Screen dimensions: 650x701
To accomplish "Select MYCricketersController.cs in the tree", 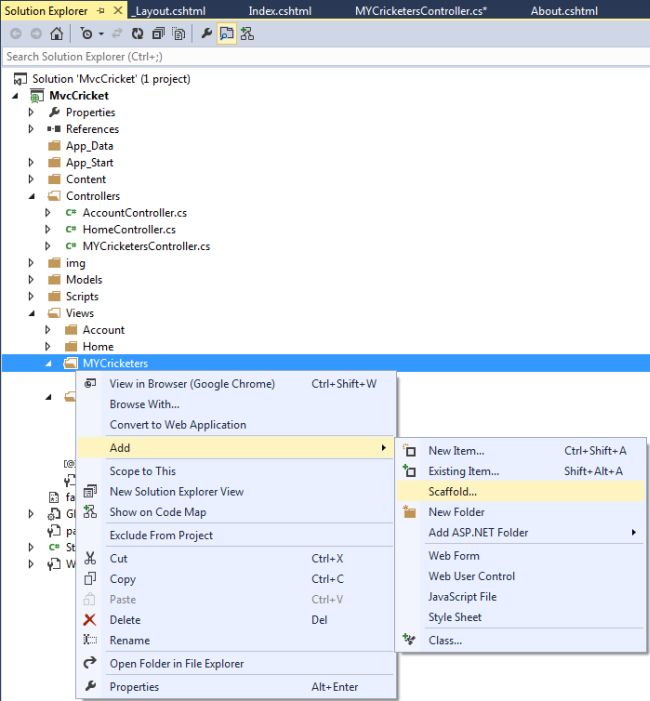I will click(146, 246).
